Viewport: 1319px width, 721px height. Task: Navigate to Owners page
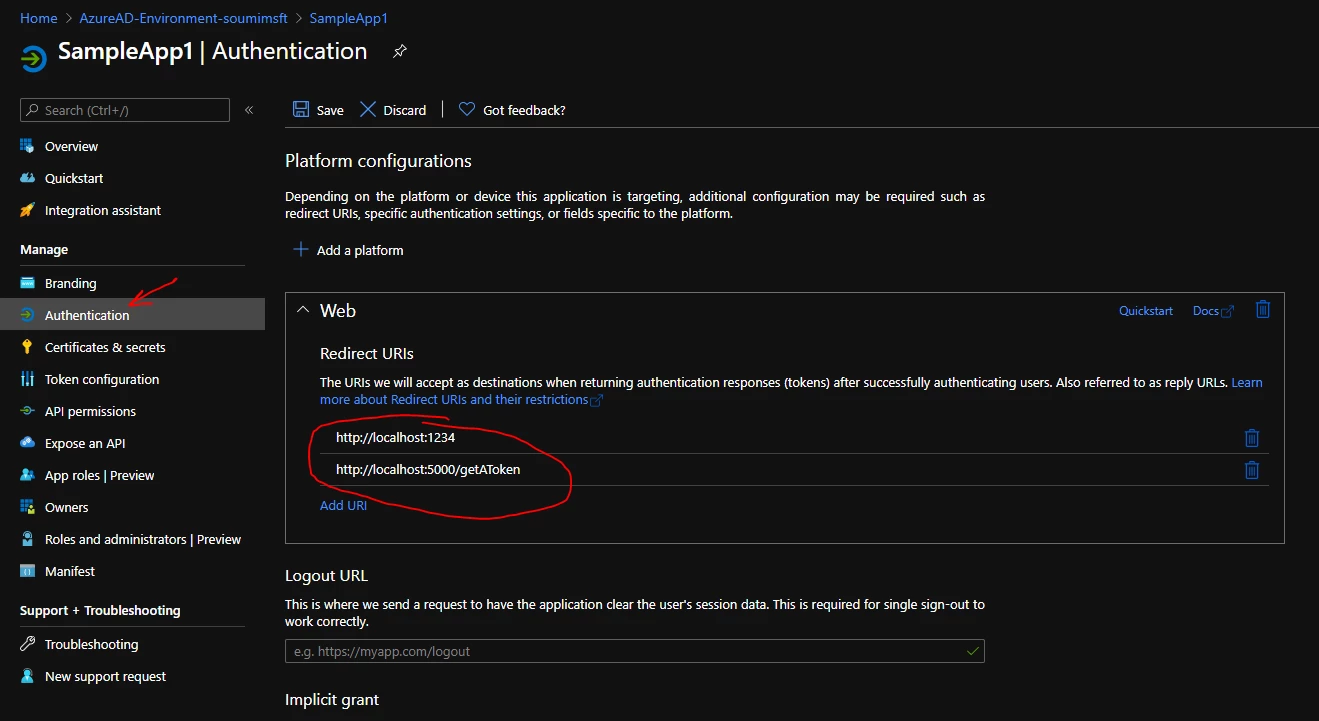tap(67, 507)
